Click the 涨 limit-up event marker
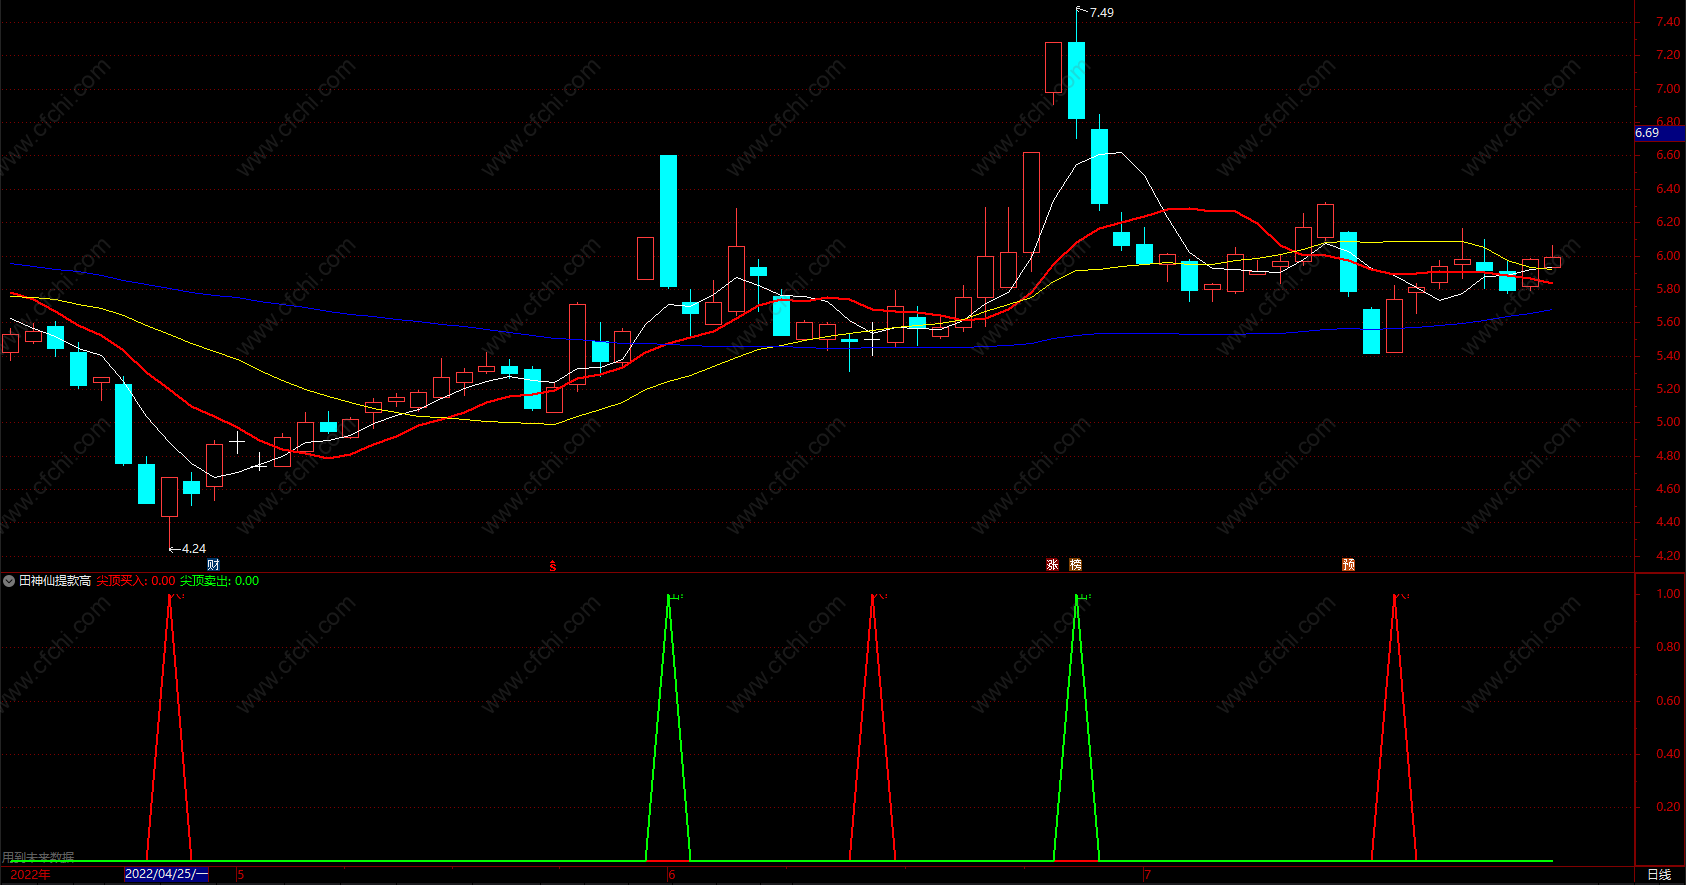Viewport: 1686px width, 885px height. coord(1052,565)
